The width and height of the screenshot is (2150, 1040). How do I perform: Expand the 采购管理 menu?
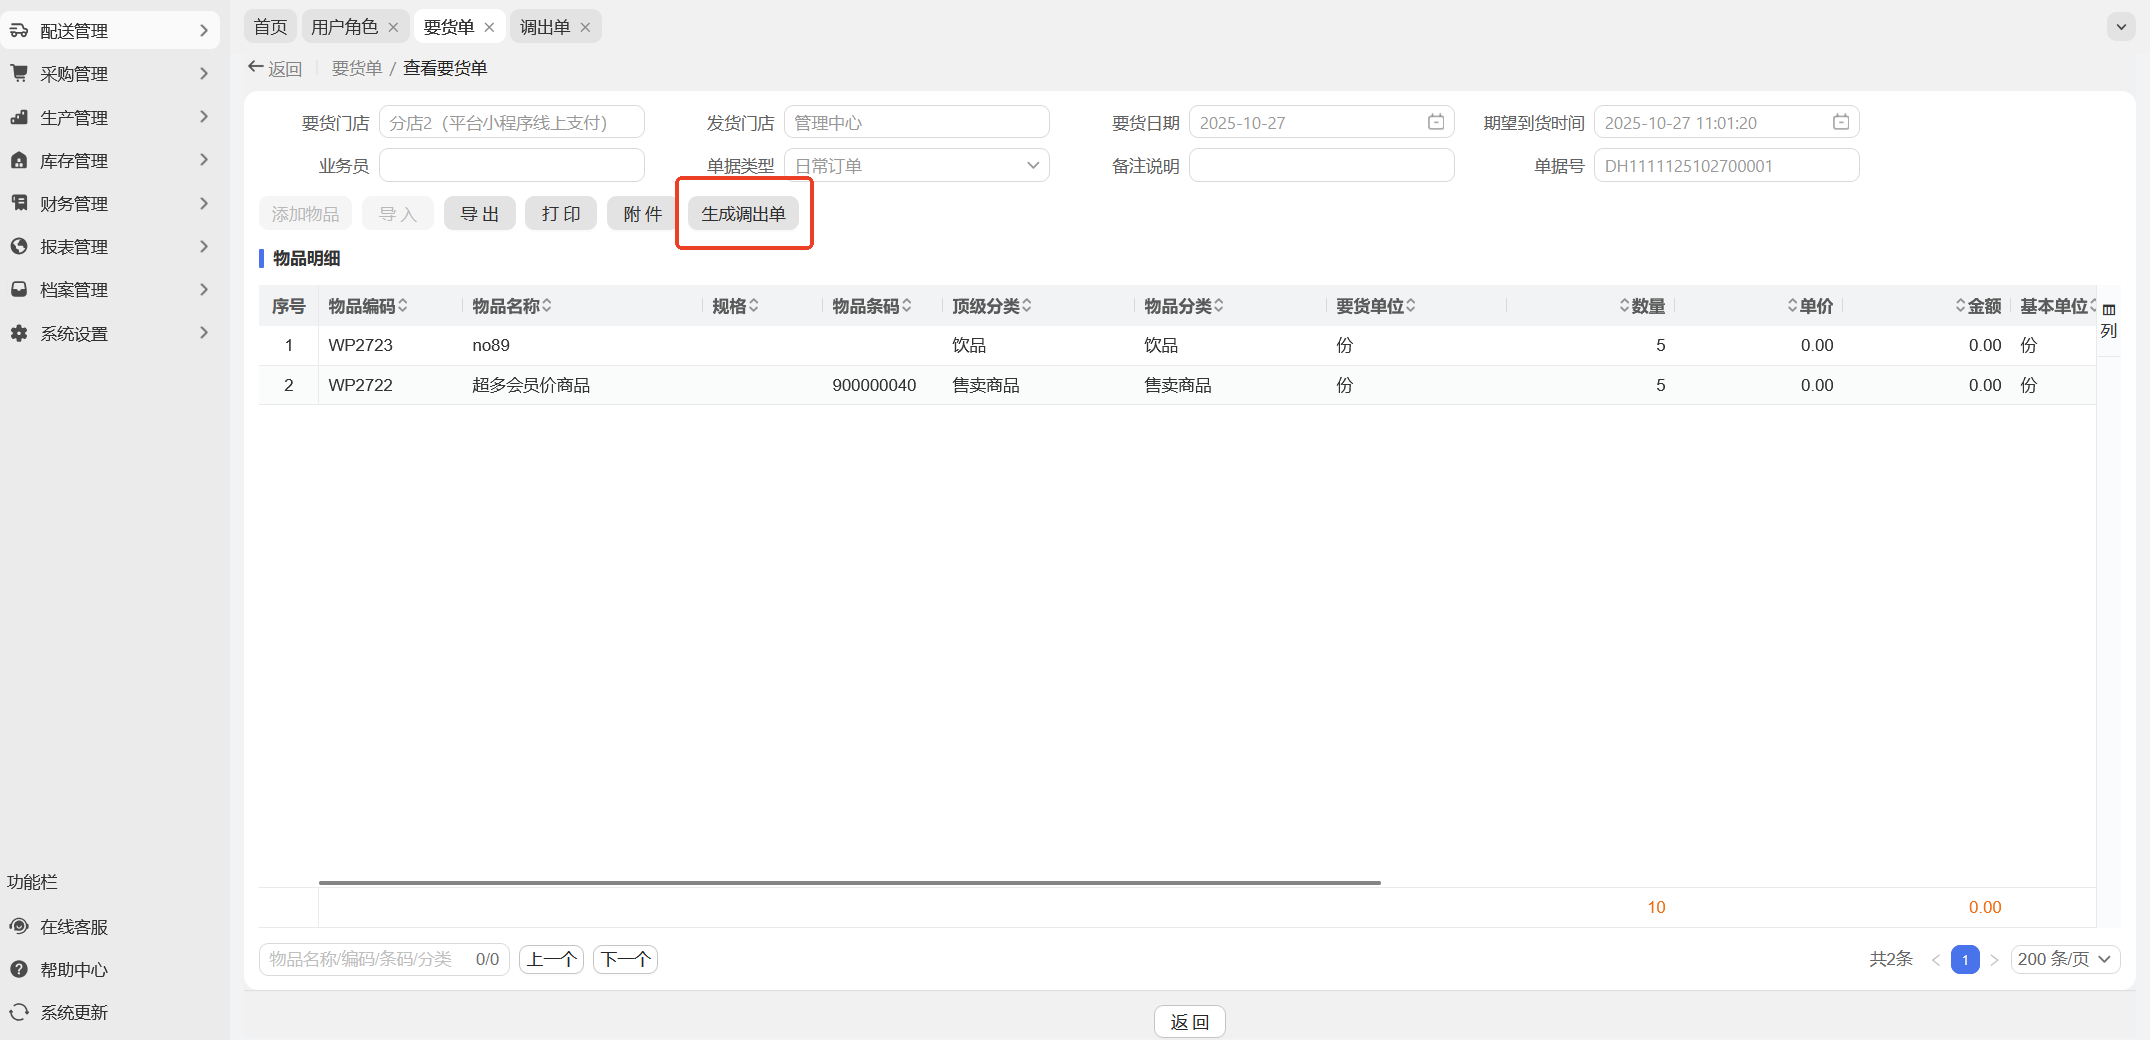click(204, 74)
